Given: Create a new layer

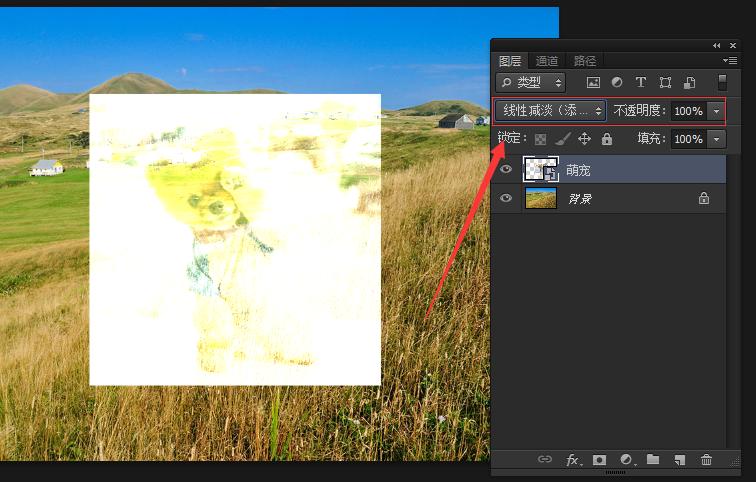Looking at the screenshot, I should tap(680, 460).
